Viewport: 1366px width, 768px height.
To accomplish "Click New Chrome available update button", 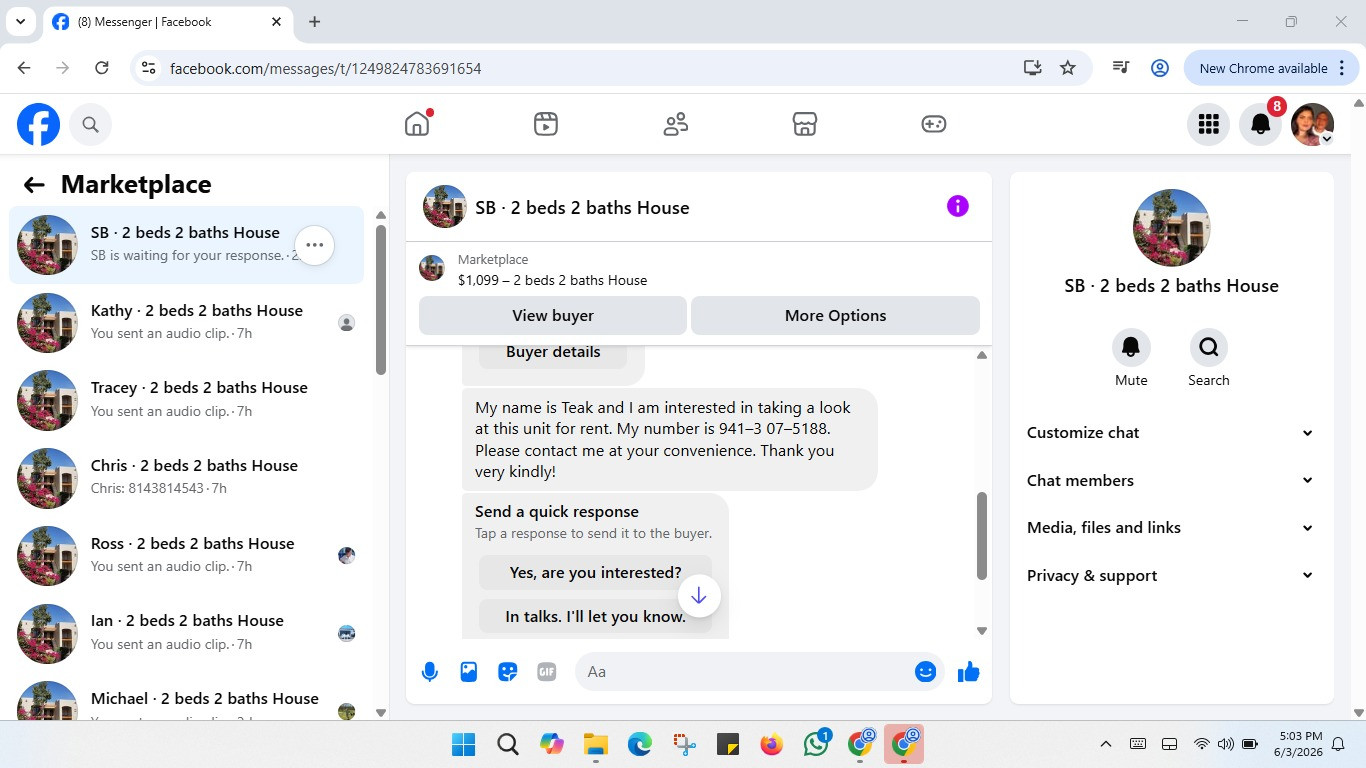I will (x=1270, y=68).
